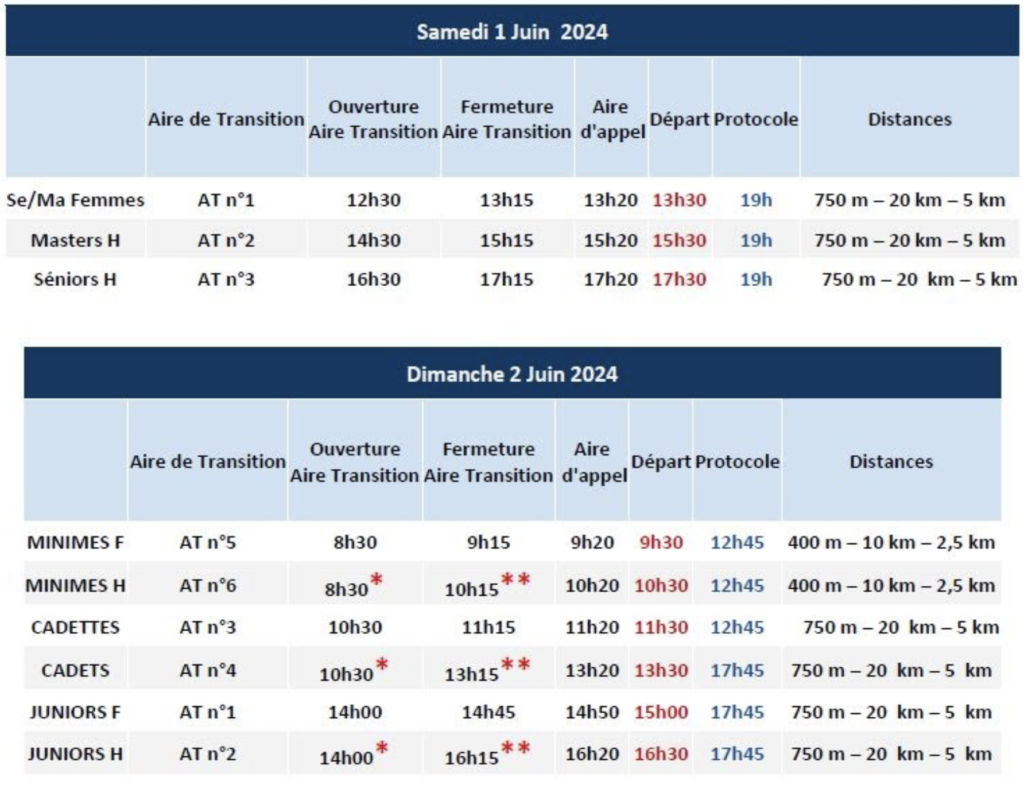The height and width of the screenshot is (785, 1024).
Task: Click the 'Protocole' header in the Sunday table
Action: point(737,462)
